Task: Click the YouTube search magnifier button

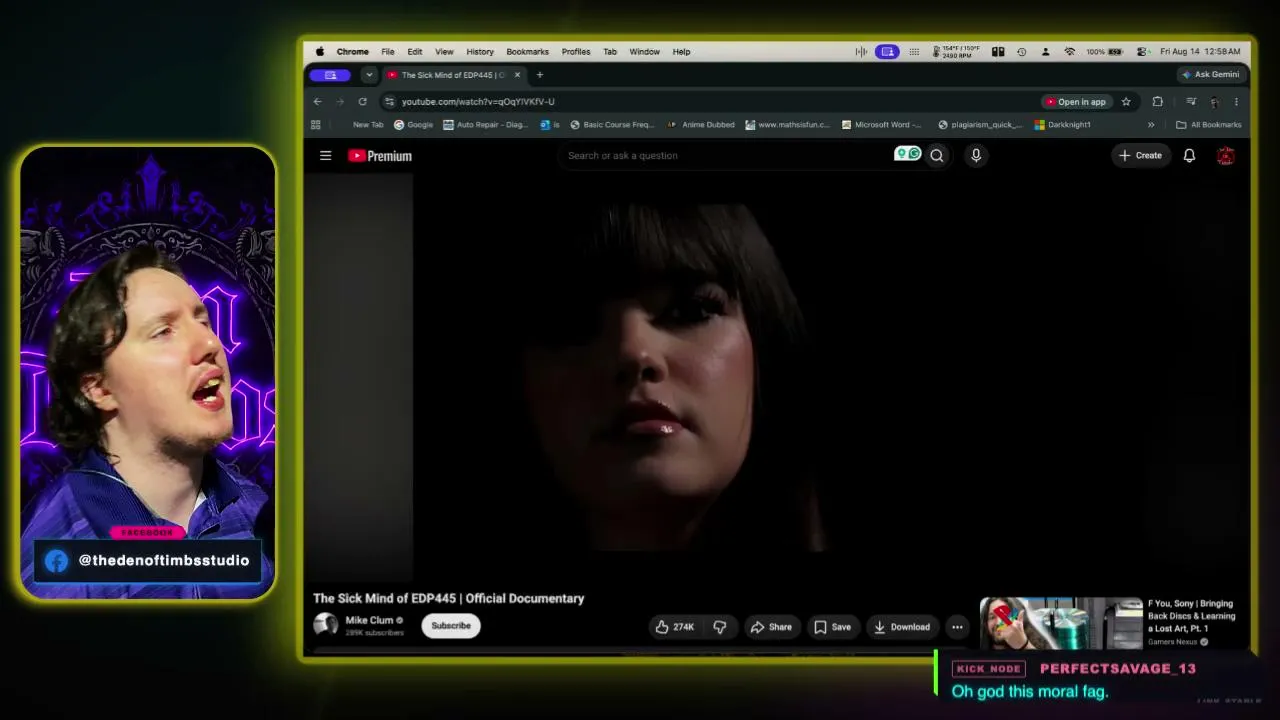Action: point(937,155)
